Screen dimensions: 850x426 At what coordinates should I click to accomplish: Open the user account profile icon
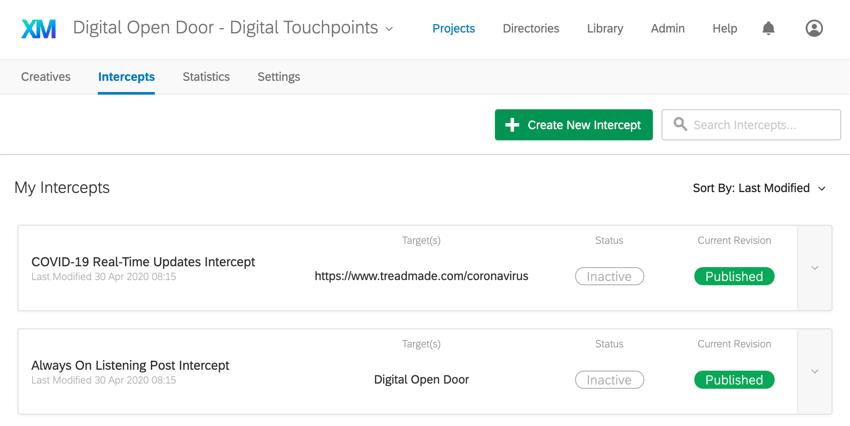[x=814, y=28]
